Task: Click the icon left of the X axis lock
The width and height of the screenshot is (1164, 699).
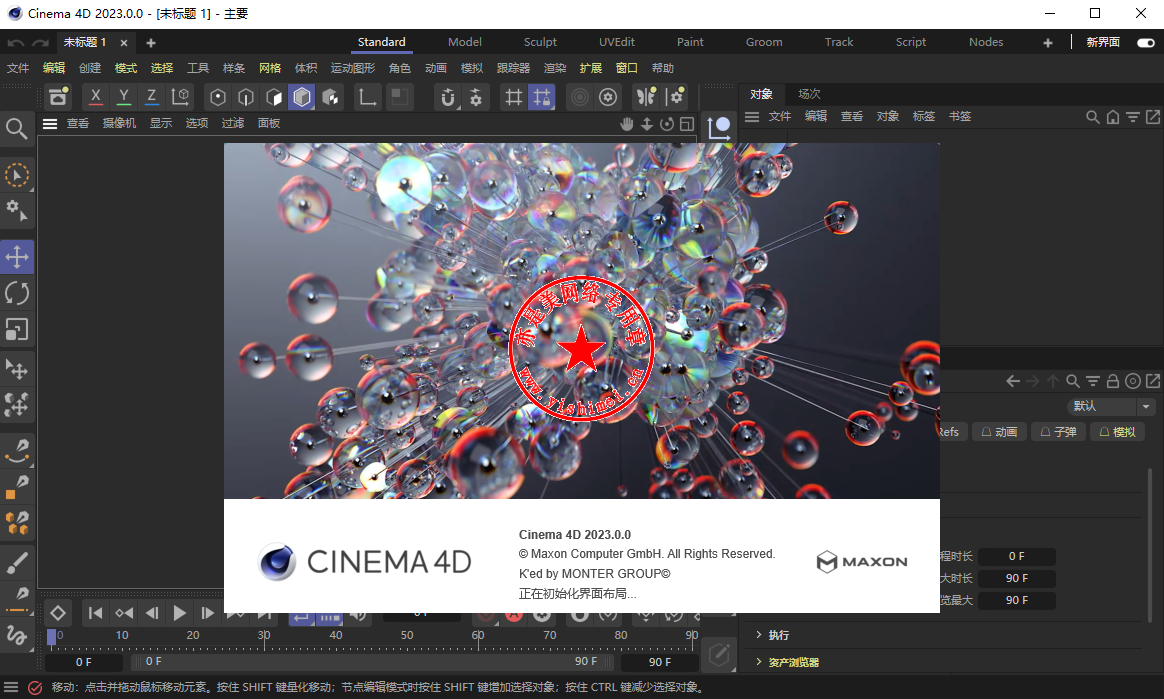Action: (58, 97)
